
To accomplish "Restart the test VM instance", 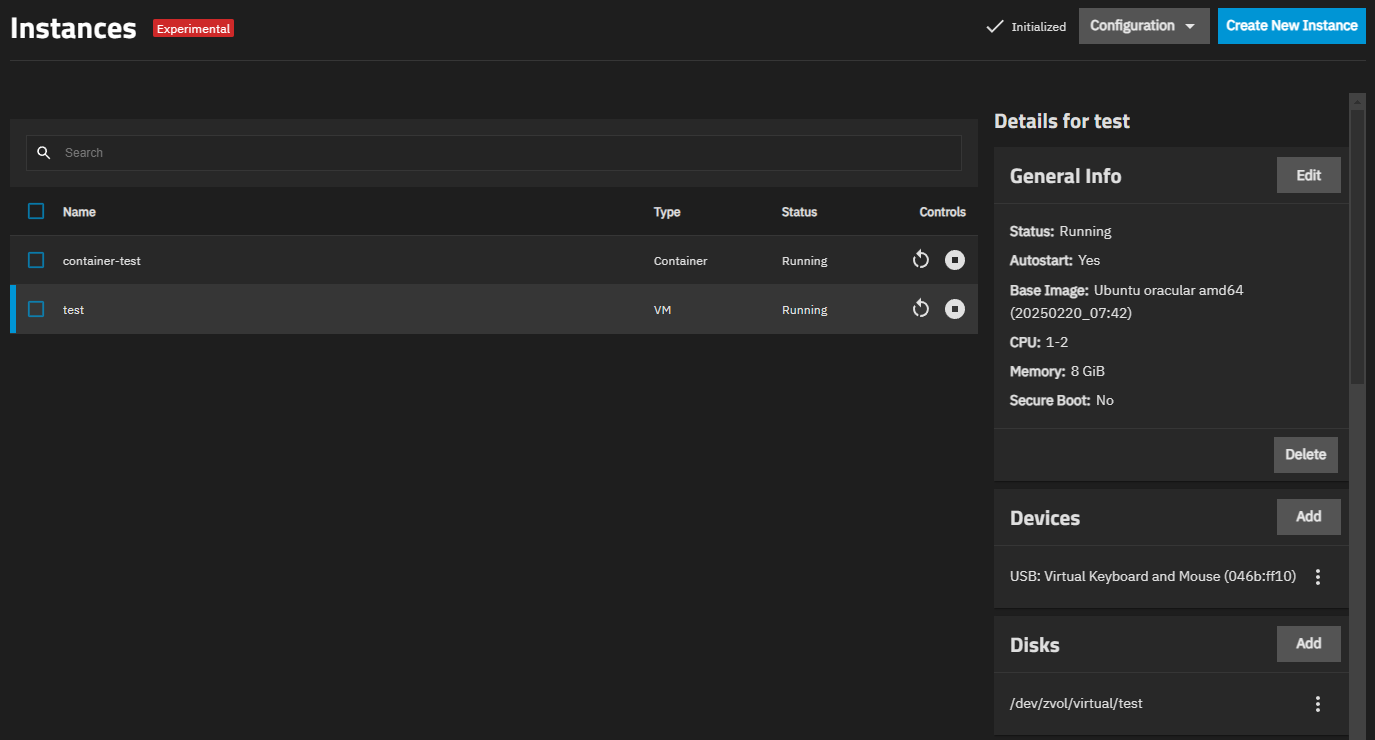I will tap(921, 309).
